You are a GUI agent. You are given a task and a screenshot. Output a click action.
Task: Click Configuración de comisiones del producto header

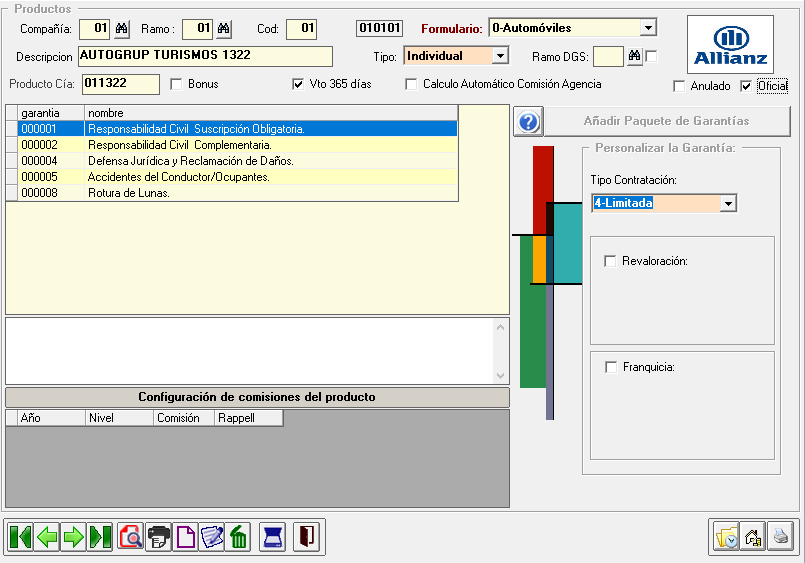pyautogui.click(x=257, y=397)
